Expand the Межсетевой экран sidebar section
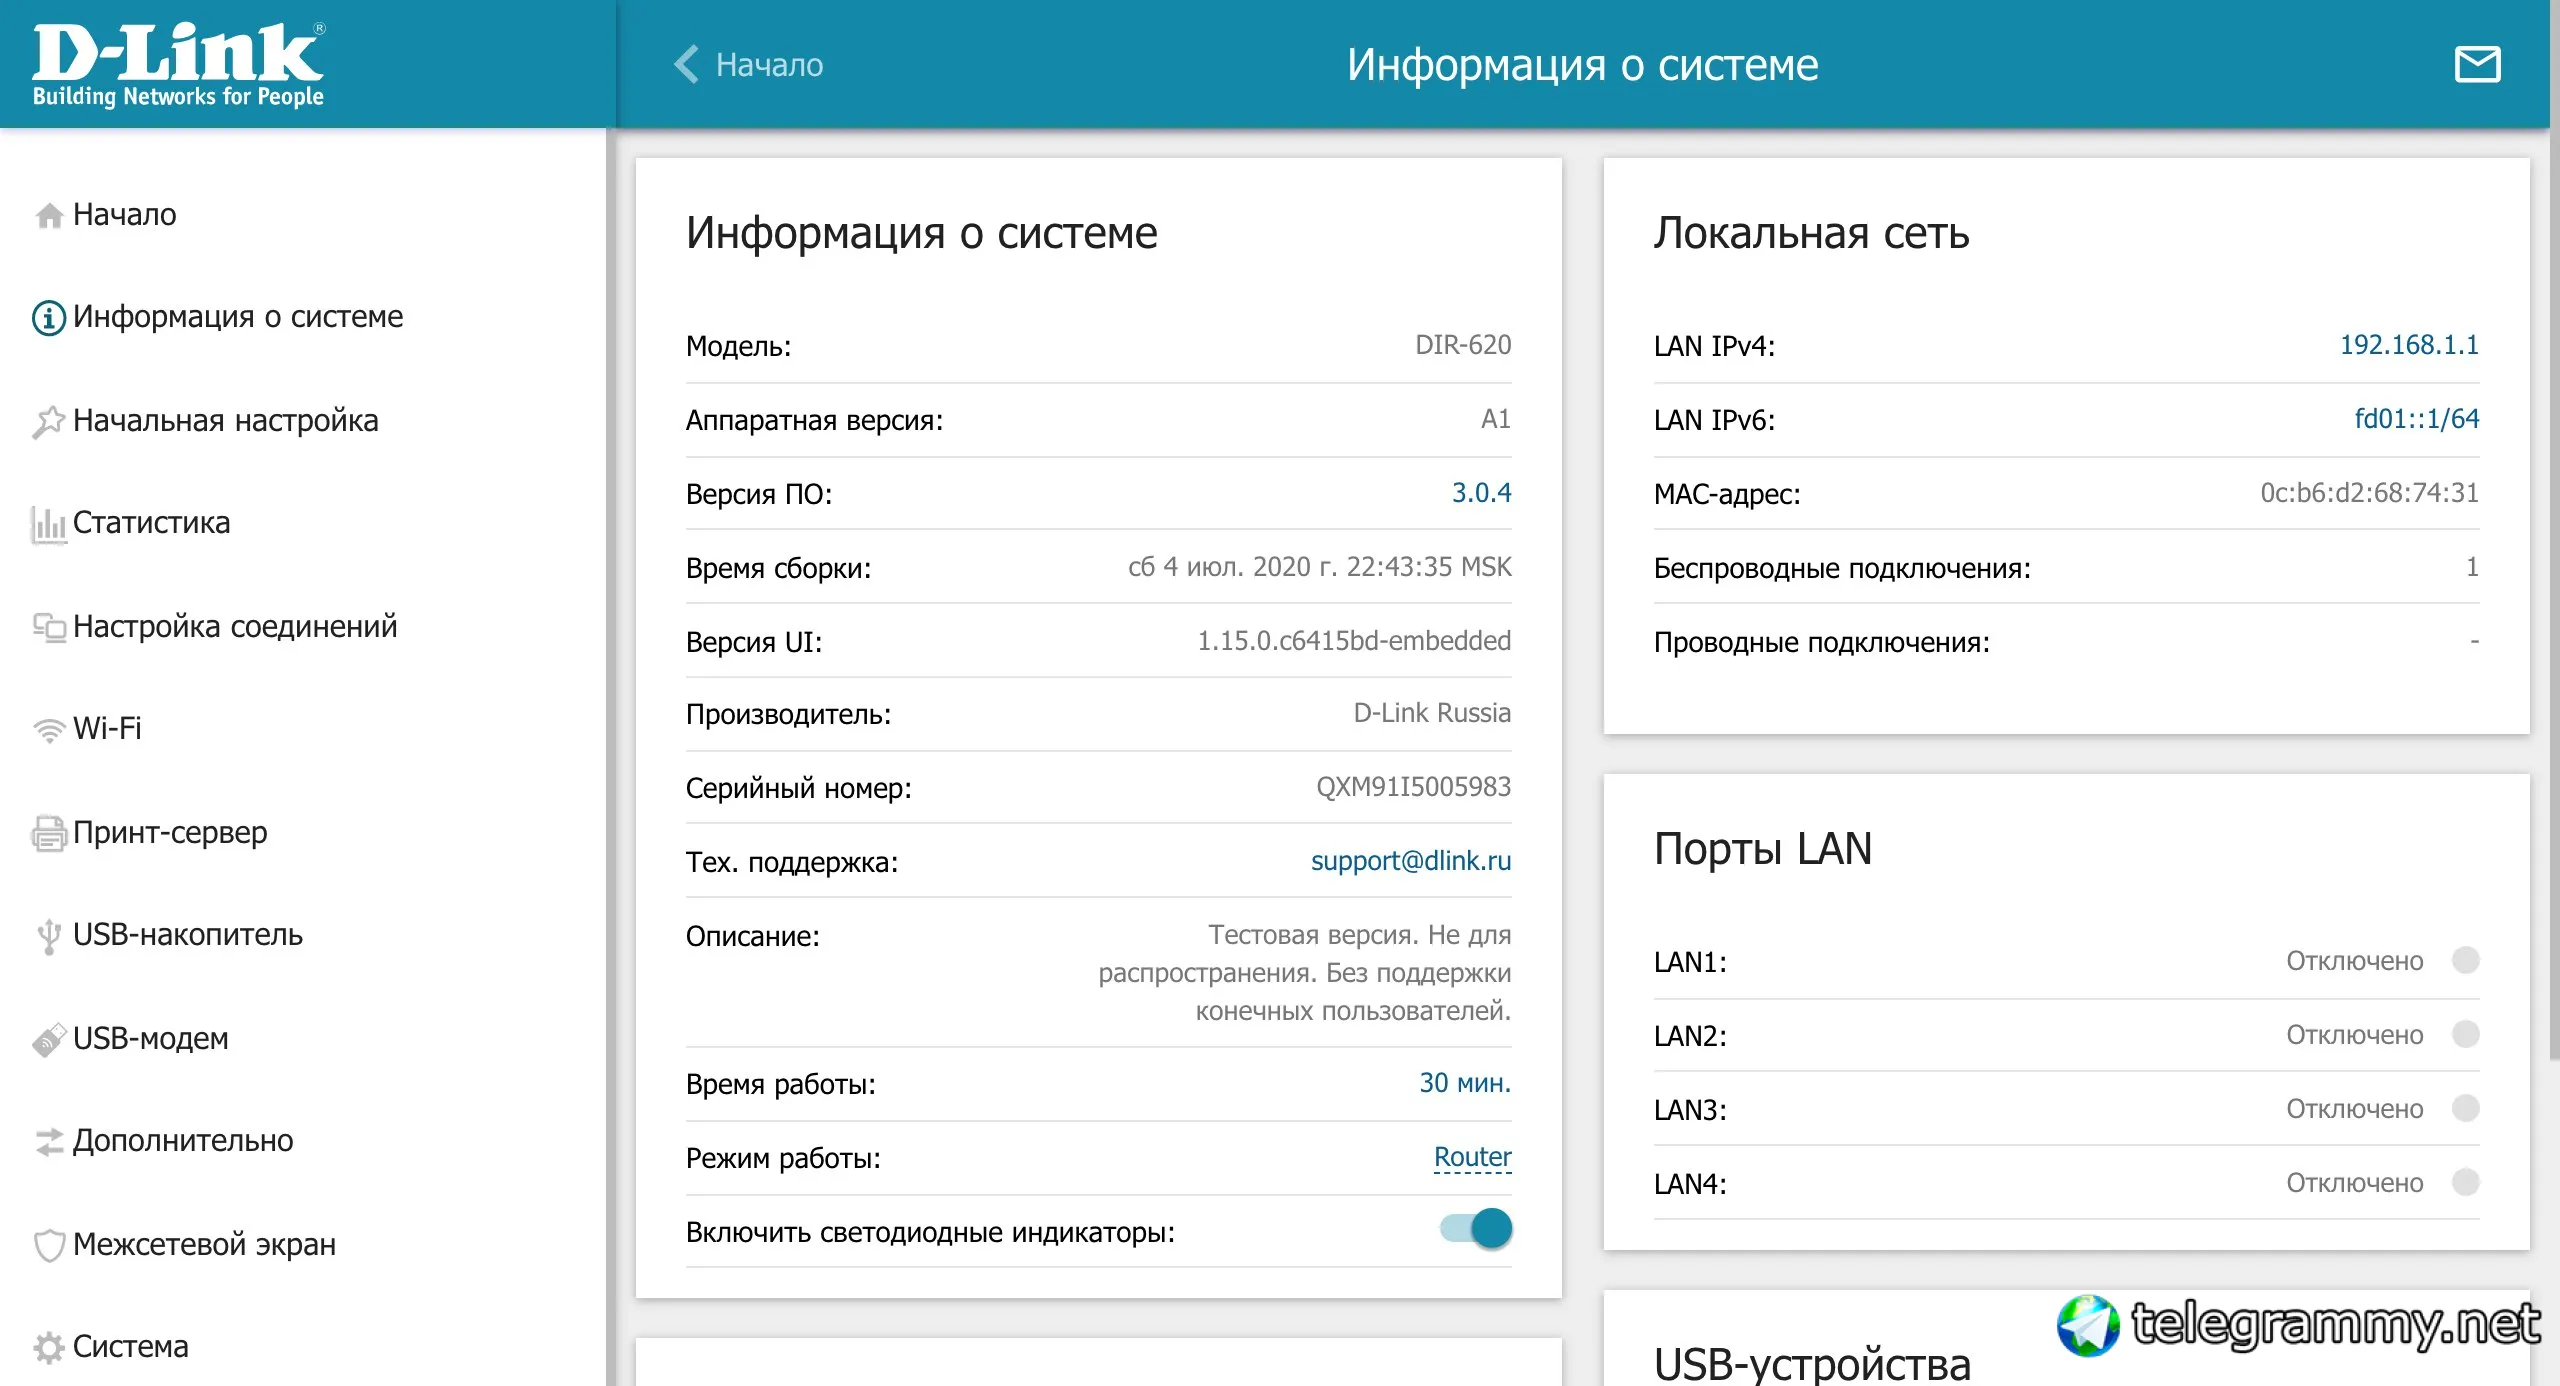 click(x=205, y=1245)
